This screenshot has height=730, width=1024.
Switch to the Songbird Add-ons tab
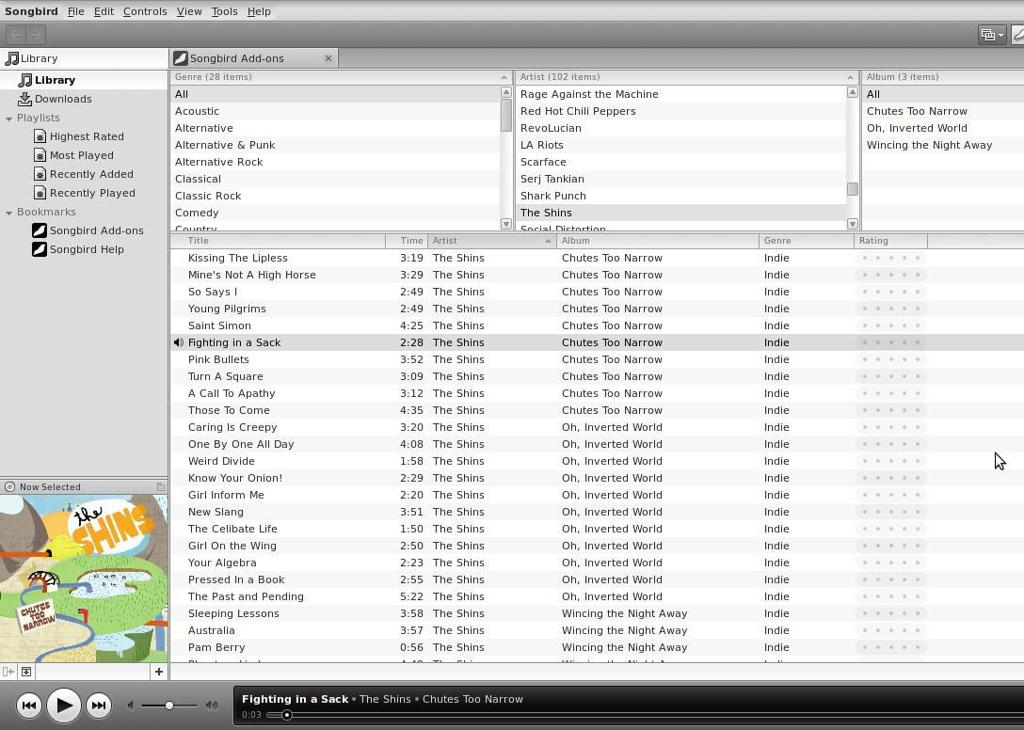[x=253, y=58]
